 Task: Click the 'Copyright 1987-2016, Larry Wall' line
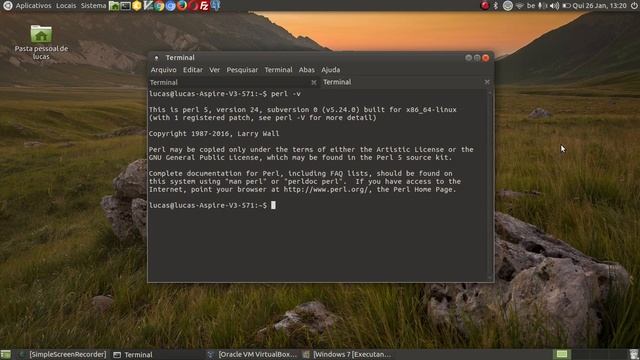[x=214, y=133]
